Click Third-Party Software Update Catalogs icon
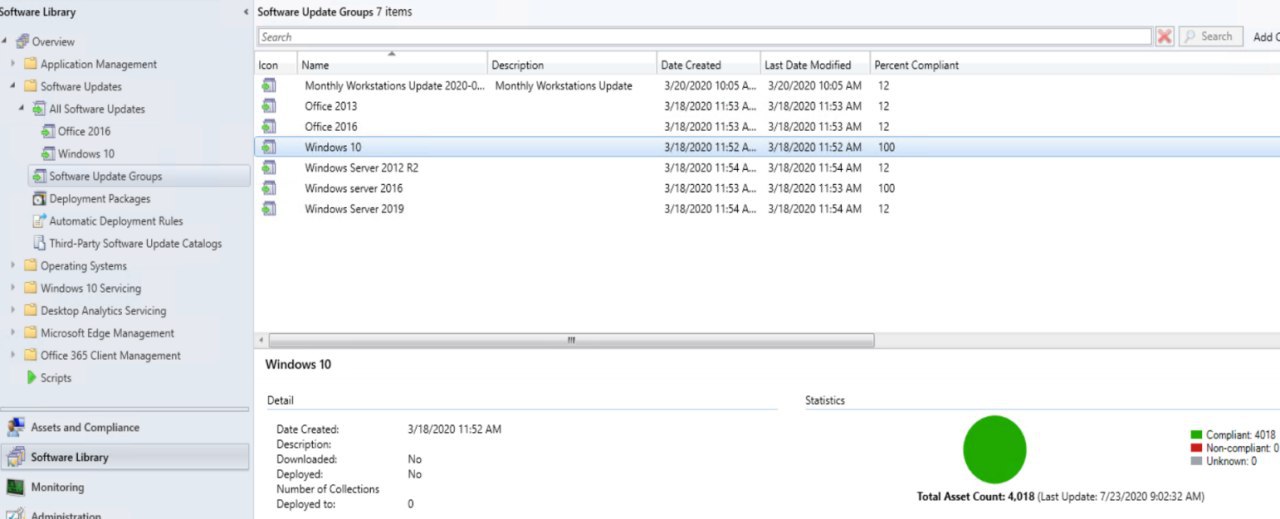The height and width of the screenshot is (519, 1280). (39, 243)
